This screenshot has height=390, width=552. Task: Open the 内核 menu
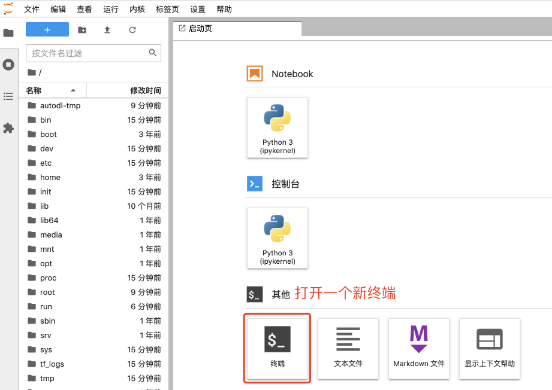tap(137, 10)
